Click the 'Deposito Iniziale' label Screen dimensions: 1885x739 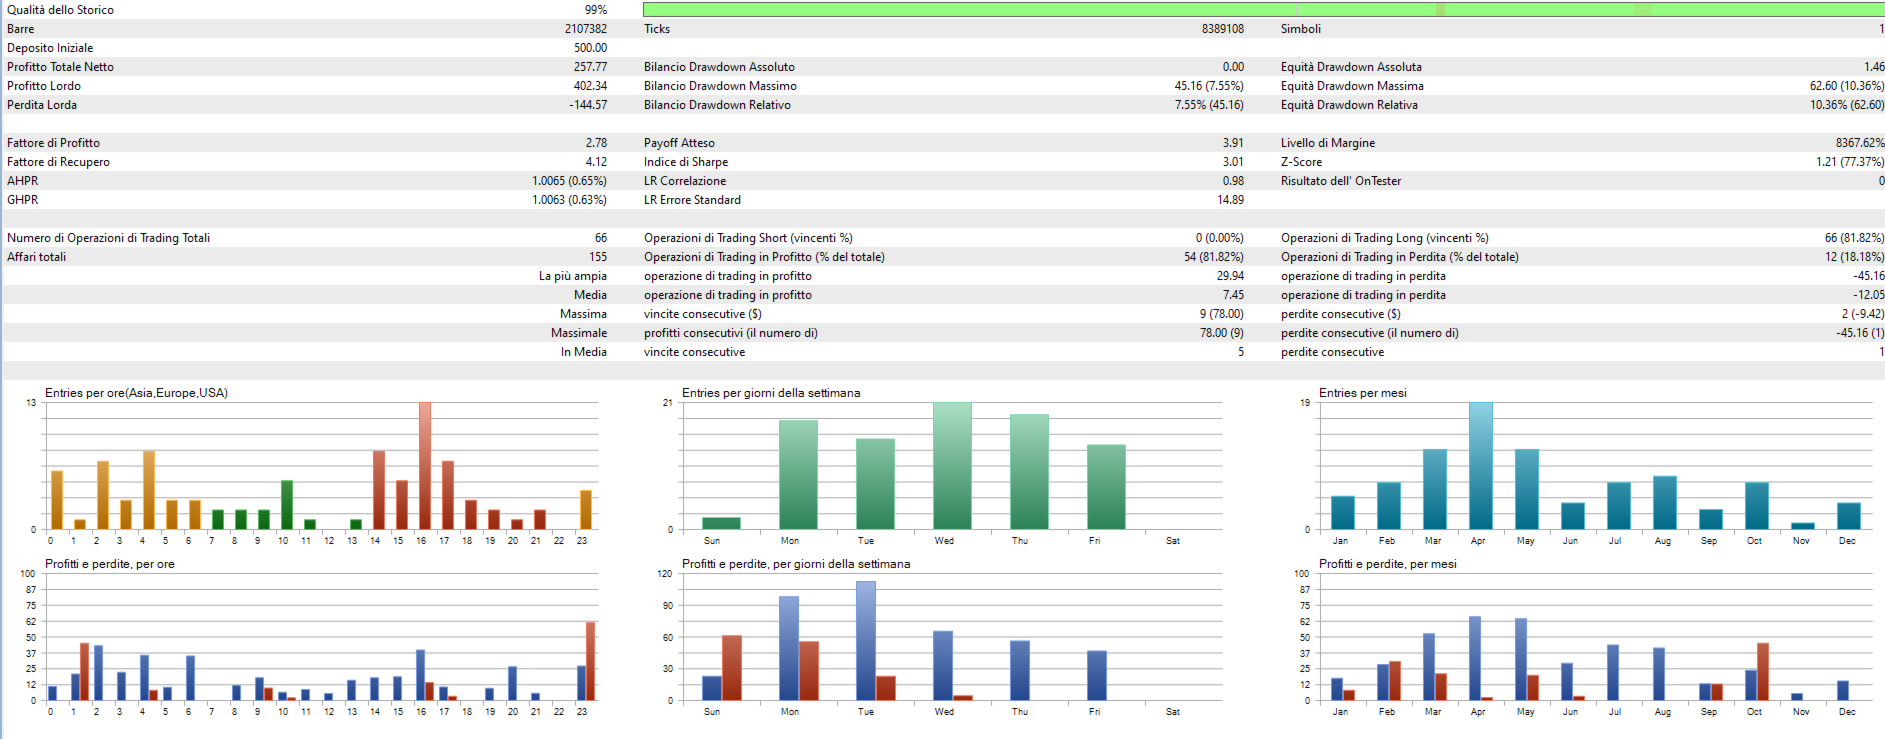[50, 48]
